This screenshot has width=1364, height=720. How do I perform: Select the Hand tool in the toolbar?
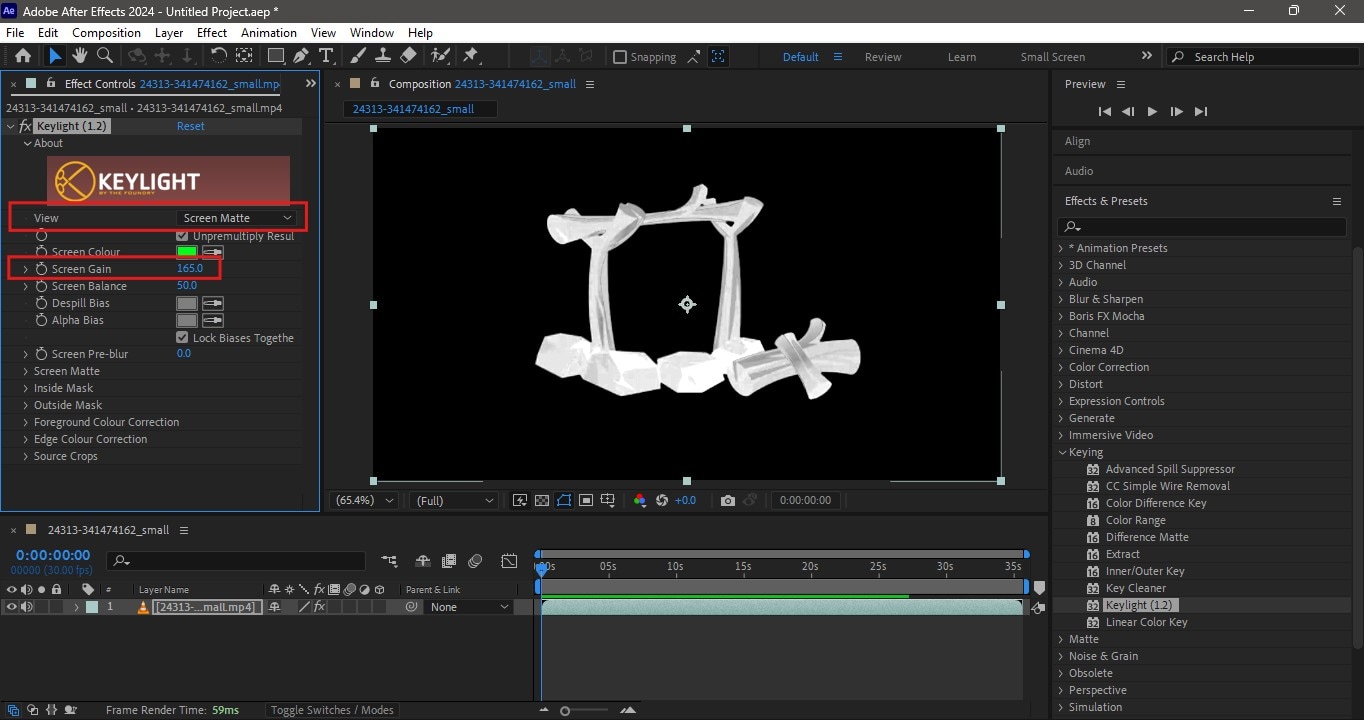pyautogui.click(x=80, y=56)
